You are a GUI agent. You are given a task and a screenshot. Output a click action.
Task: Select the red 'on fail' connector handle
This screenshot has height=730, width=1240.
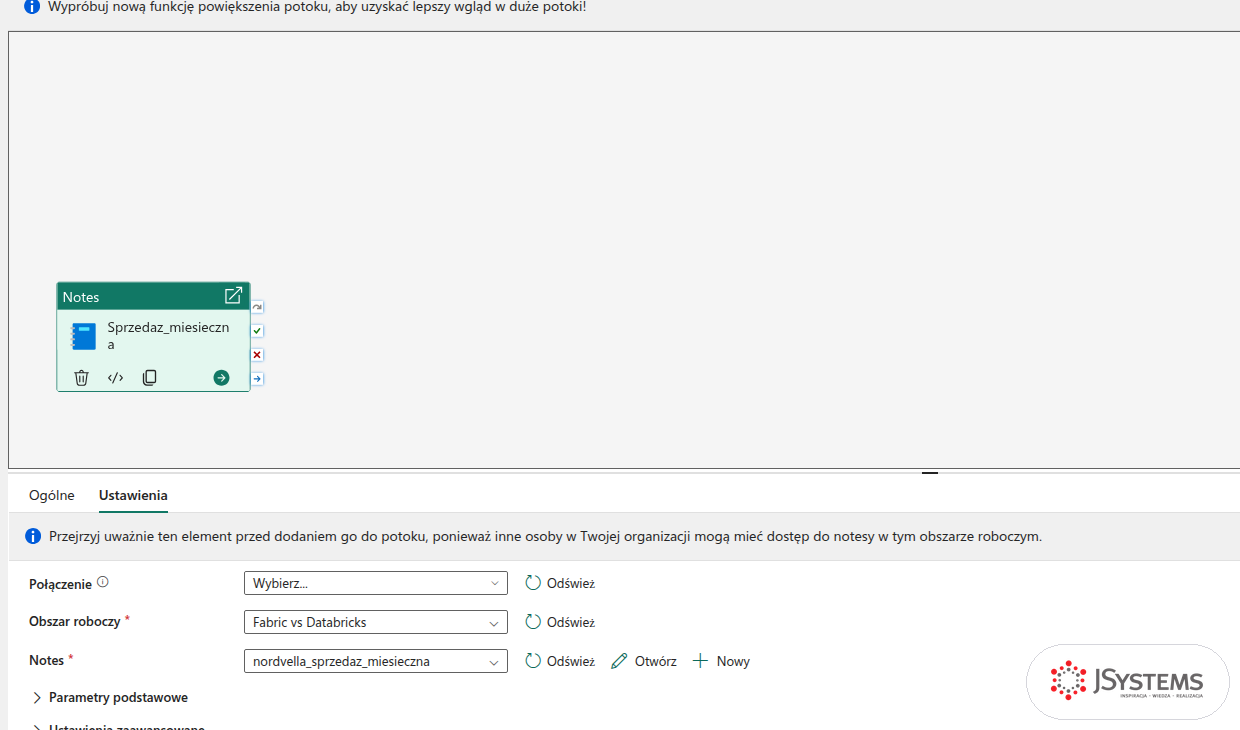[257, 355]
